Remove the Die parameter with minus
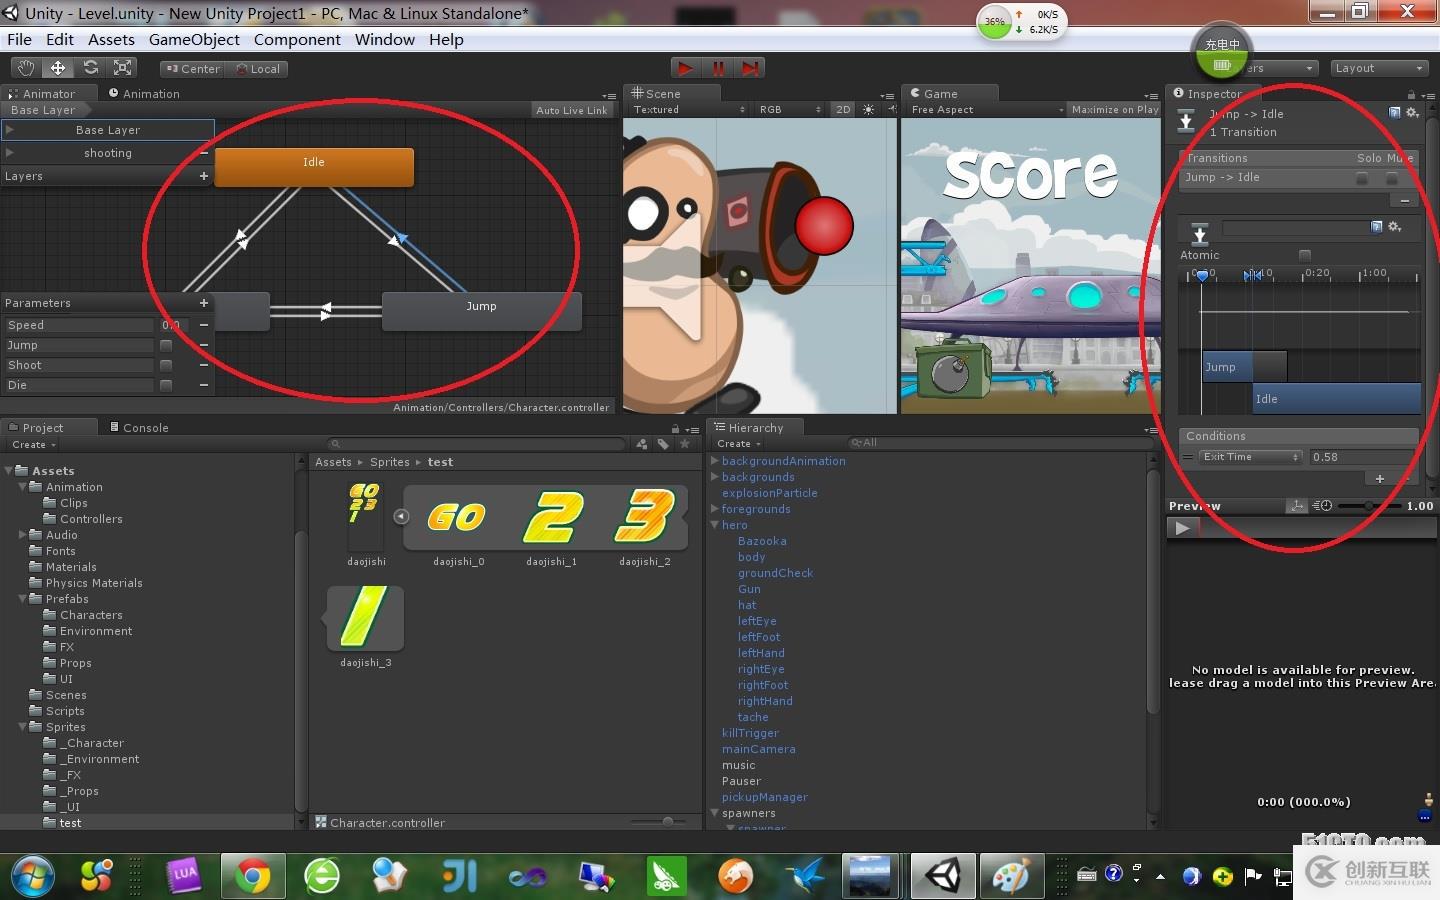1440x900 pixels. click(x=204, y=385)
